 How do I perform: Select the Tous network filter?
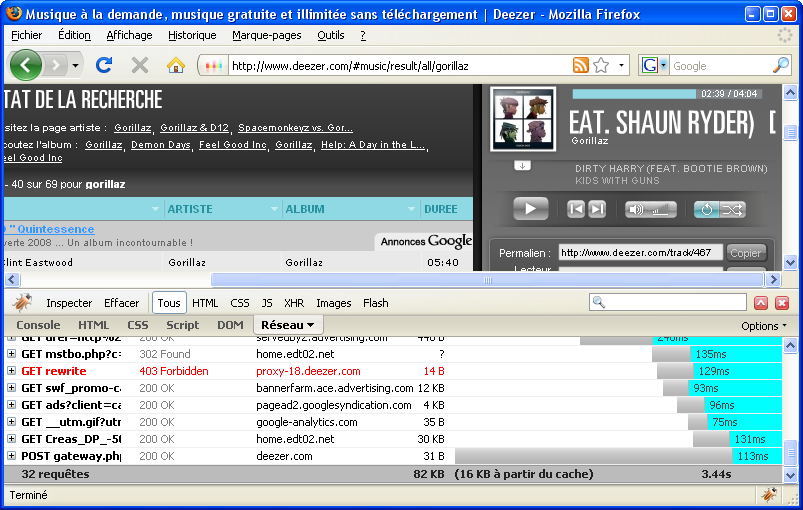169,303
